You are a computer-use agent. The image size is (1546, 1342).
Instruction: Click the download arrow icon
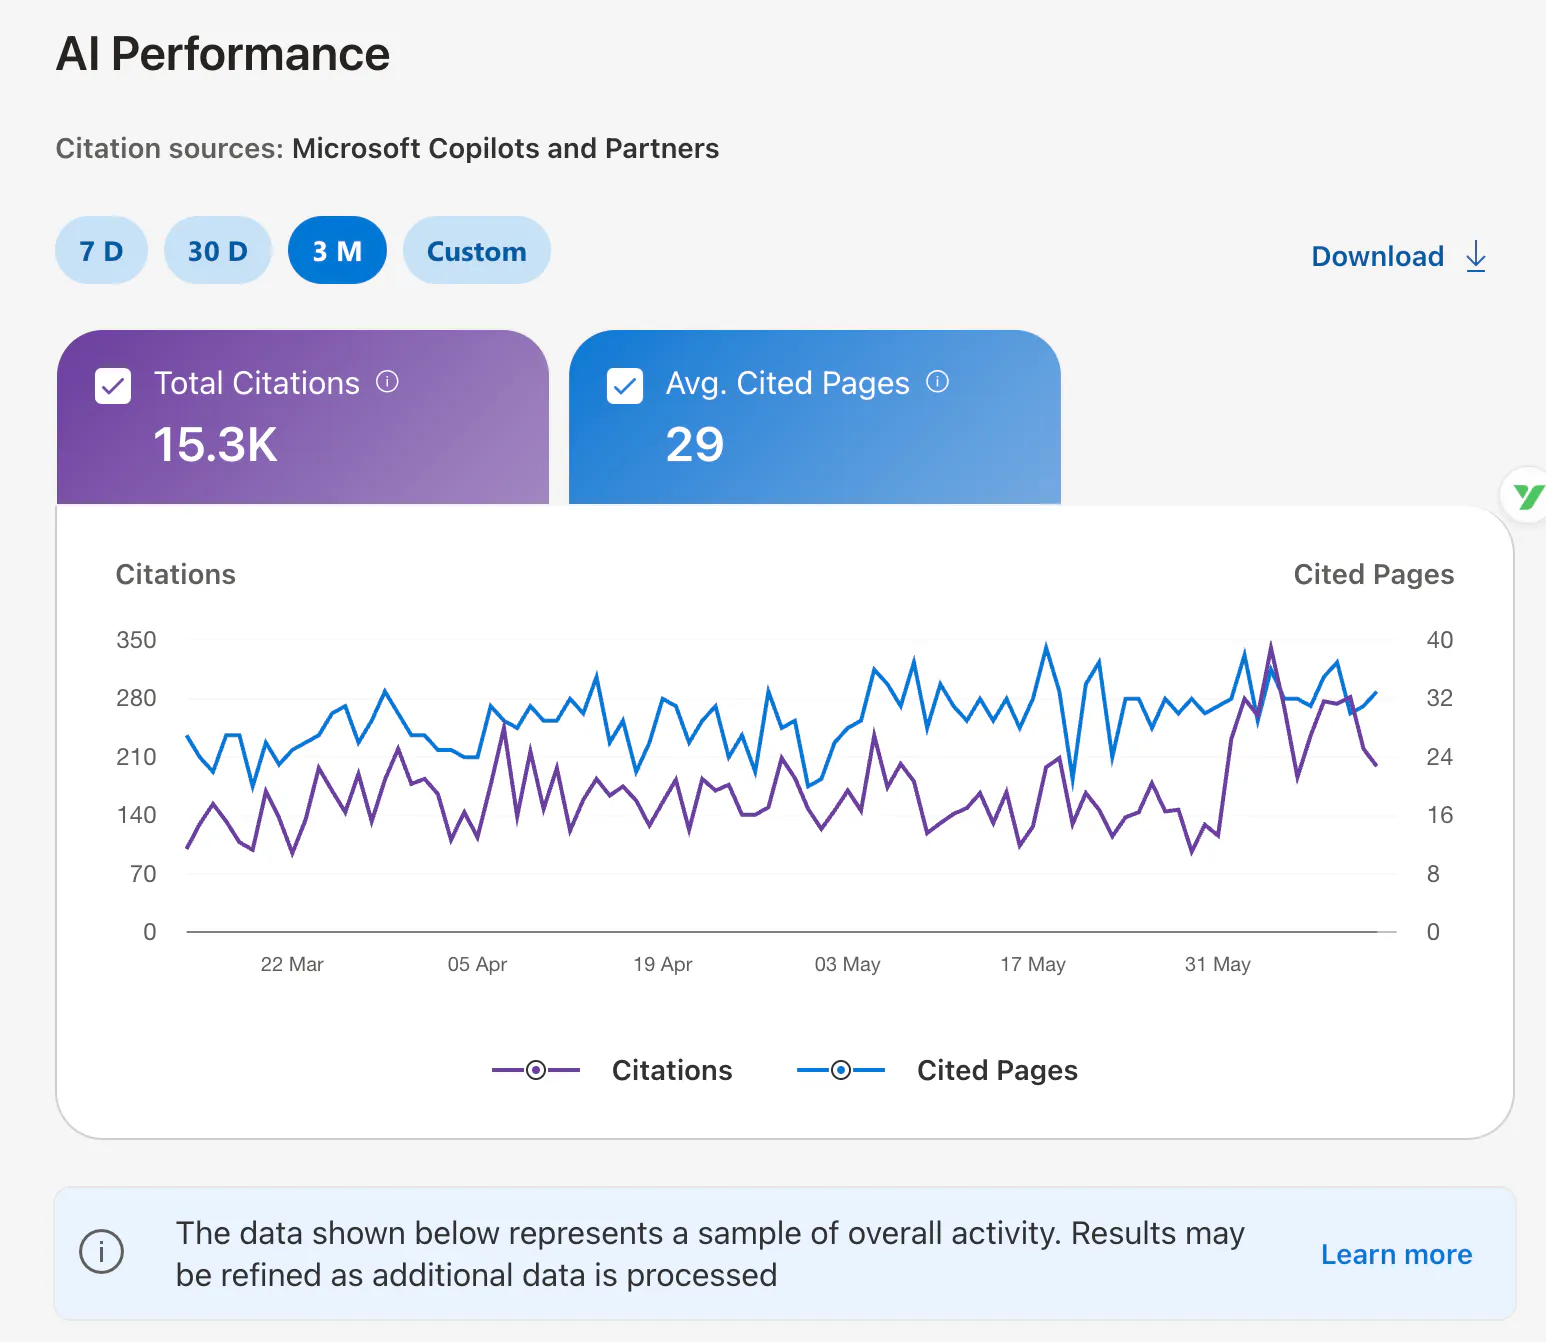click(x=1476, y=256)
